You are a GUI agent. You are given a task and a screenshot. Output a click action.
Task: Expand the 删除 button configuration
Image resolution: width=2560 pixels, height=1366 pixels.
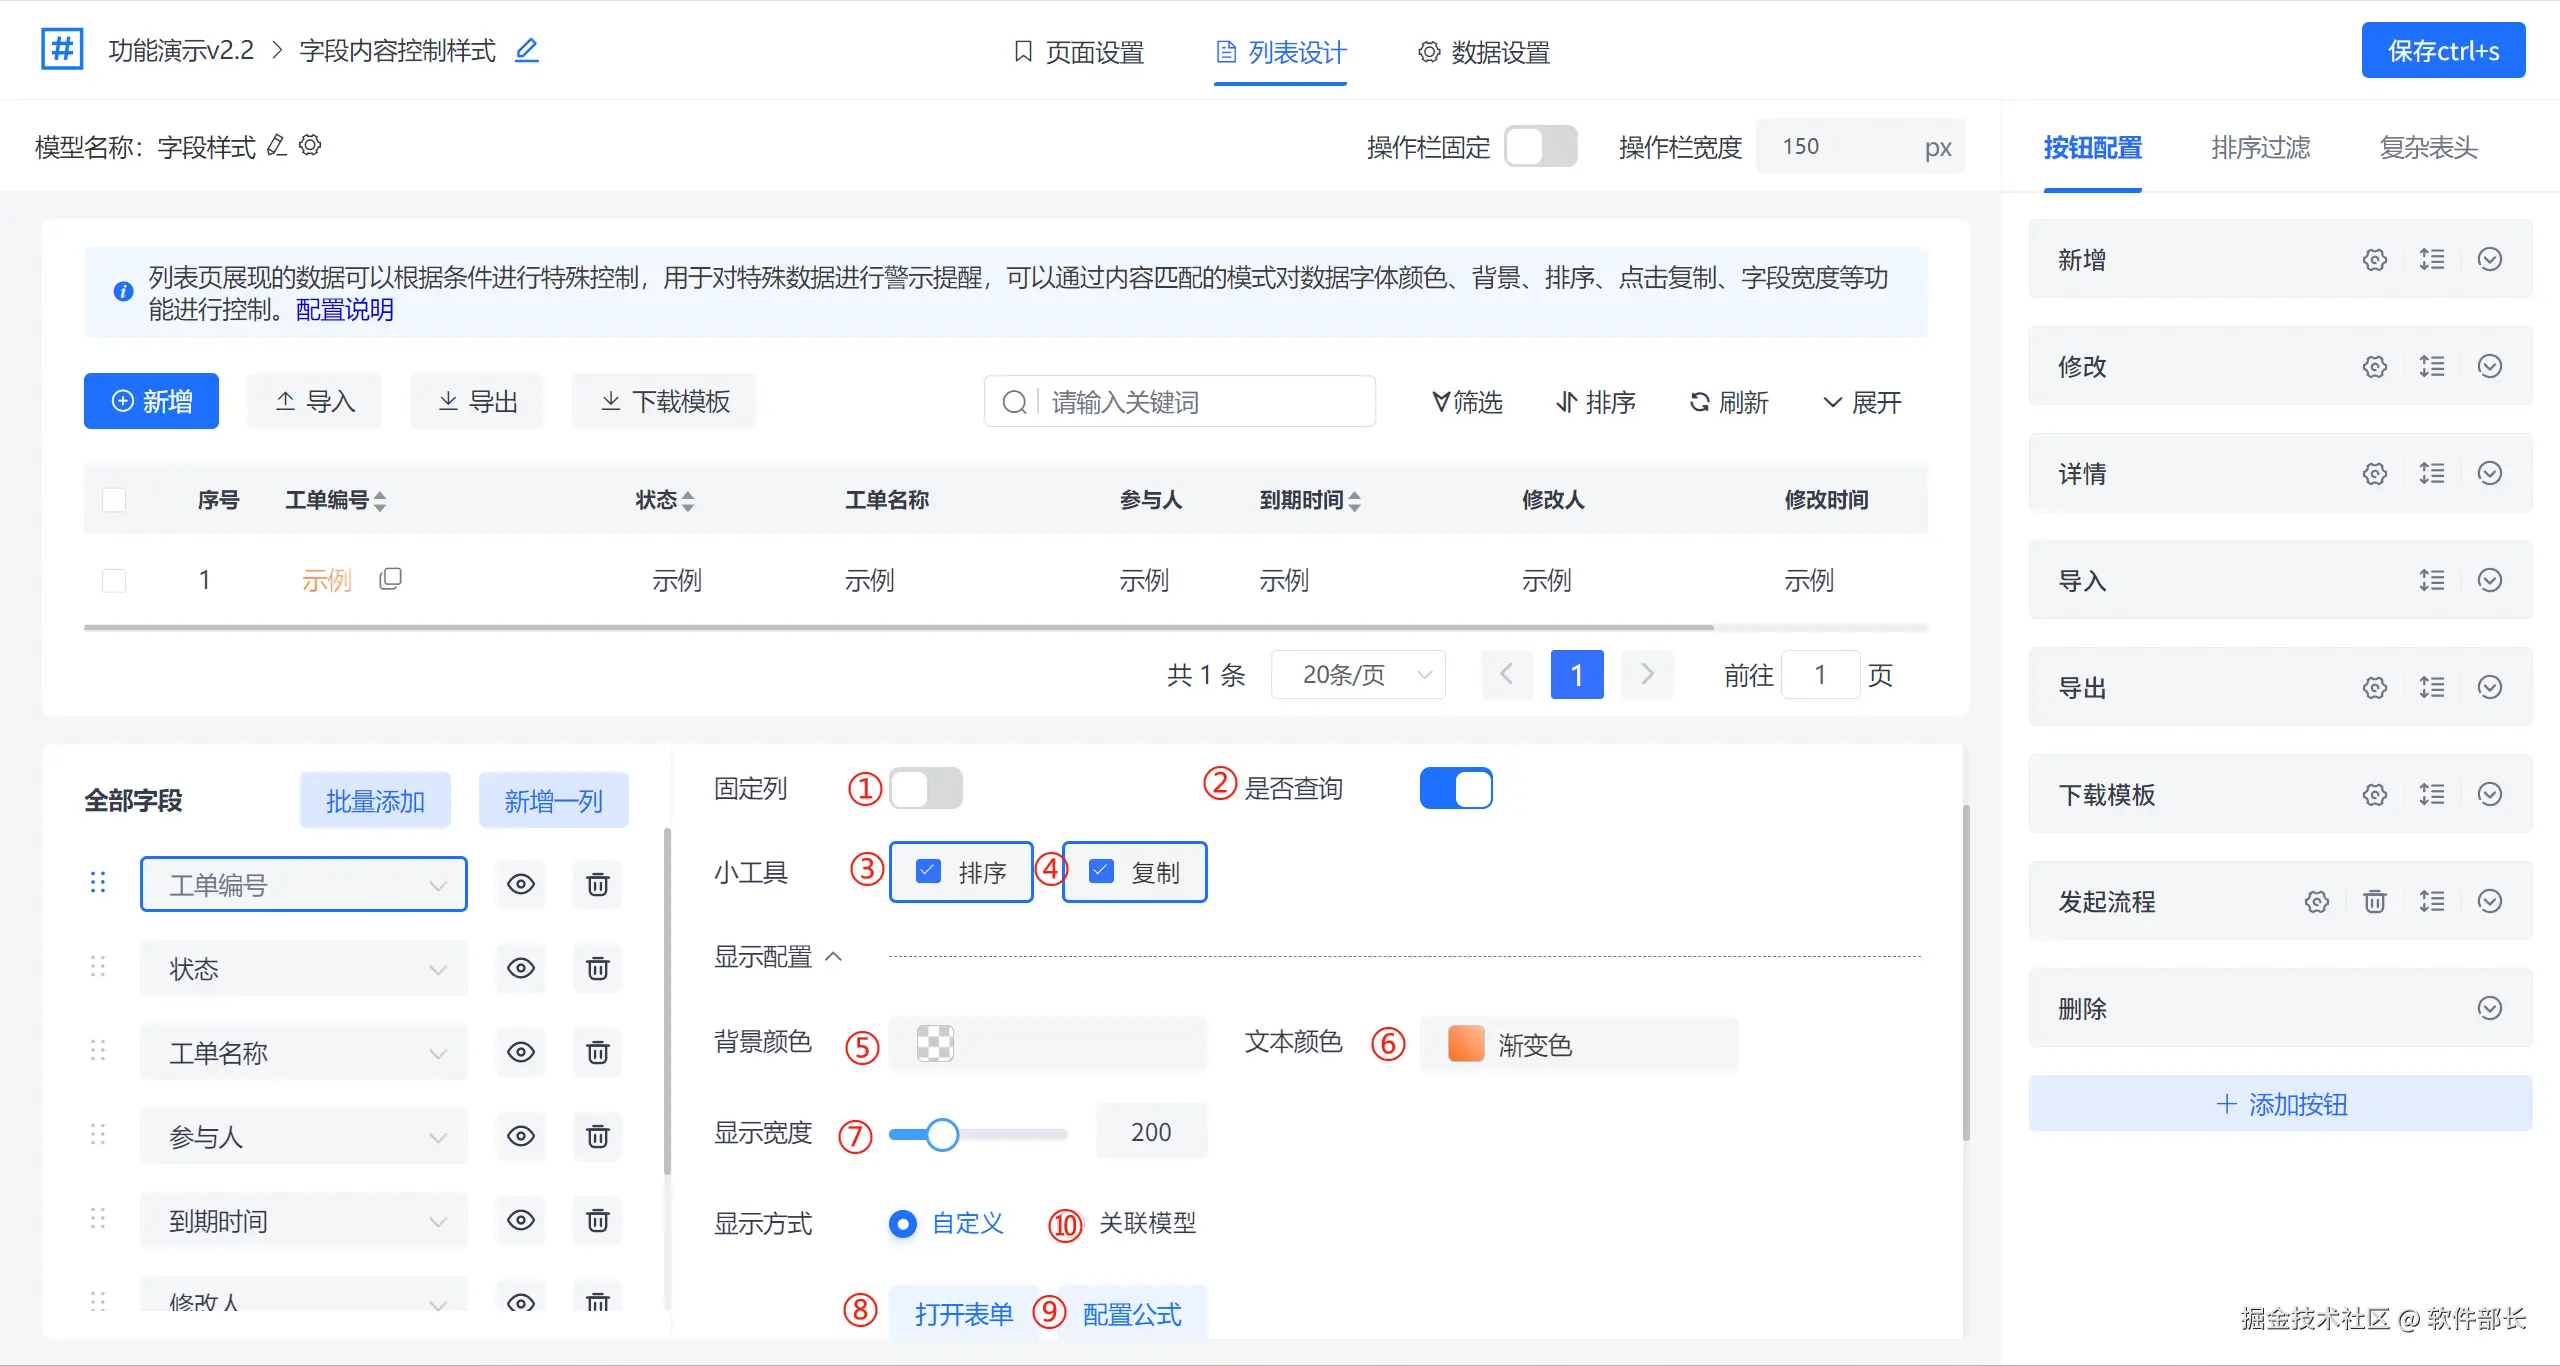coord(2489,1008)
